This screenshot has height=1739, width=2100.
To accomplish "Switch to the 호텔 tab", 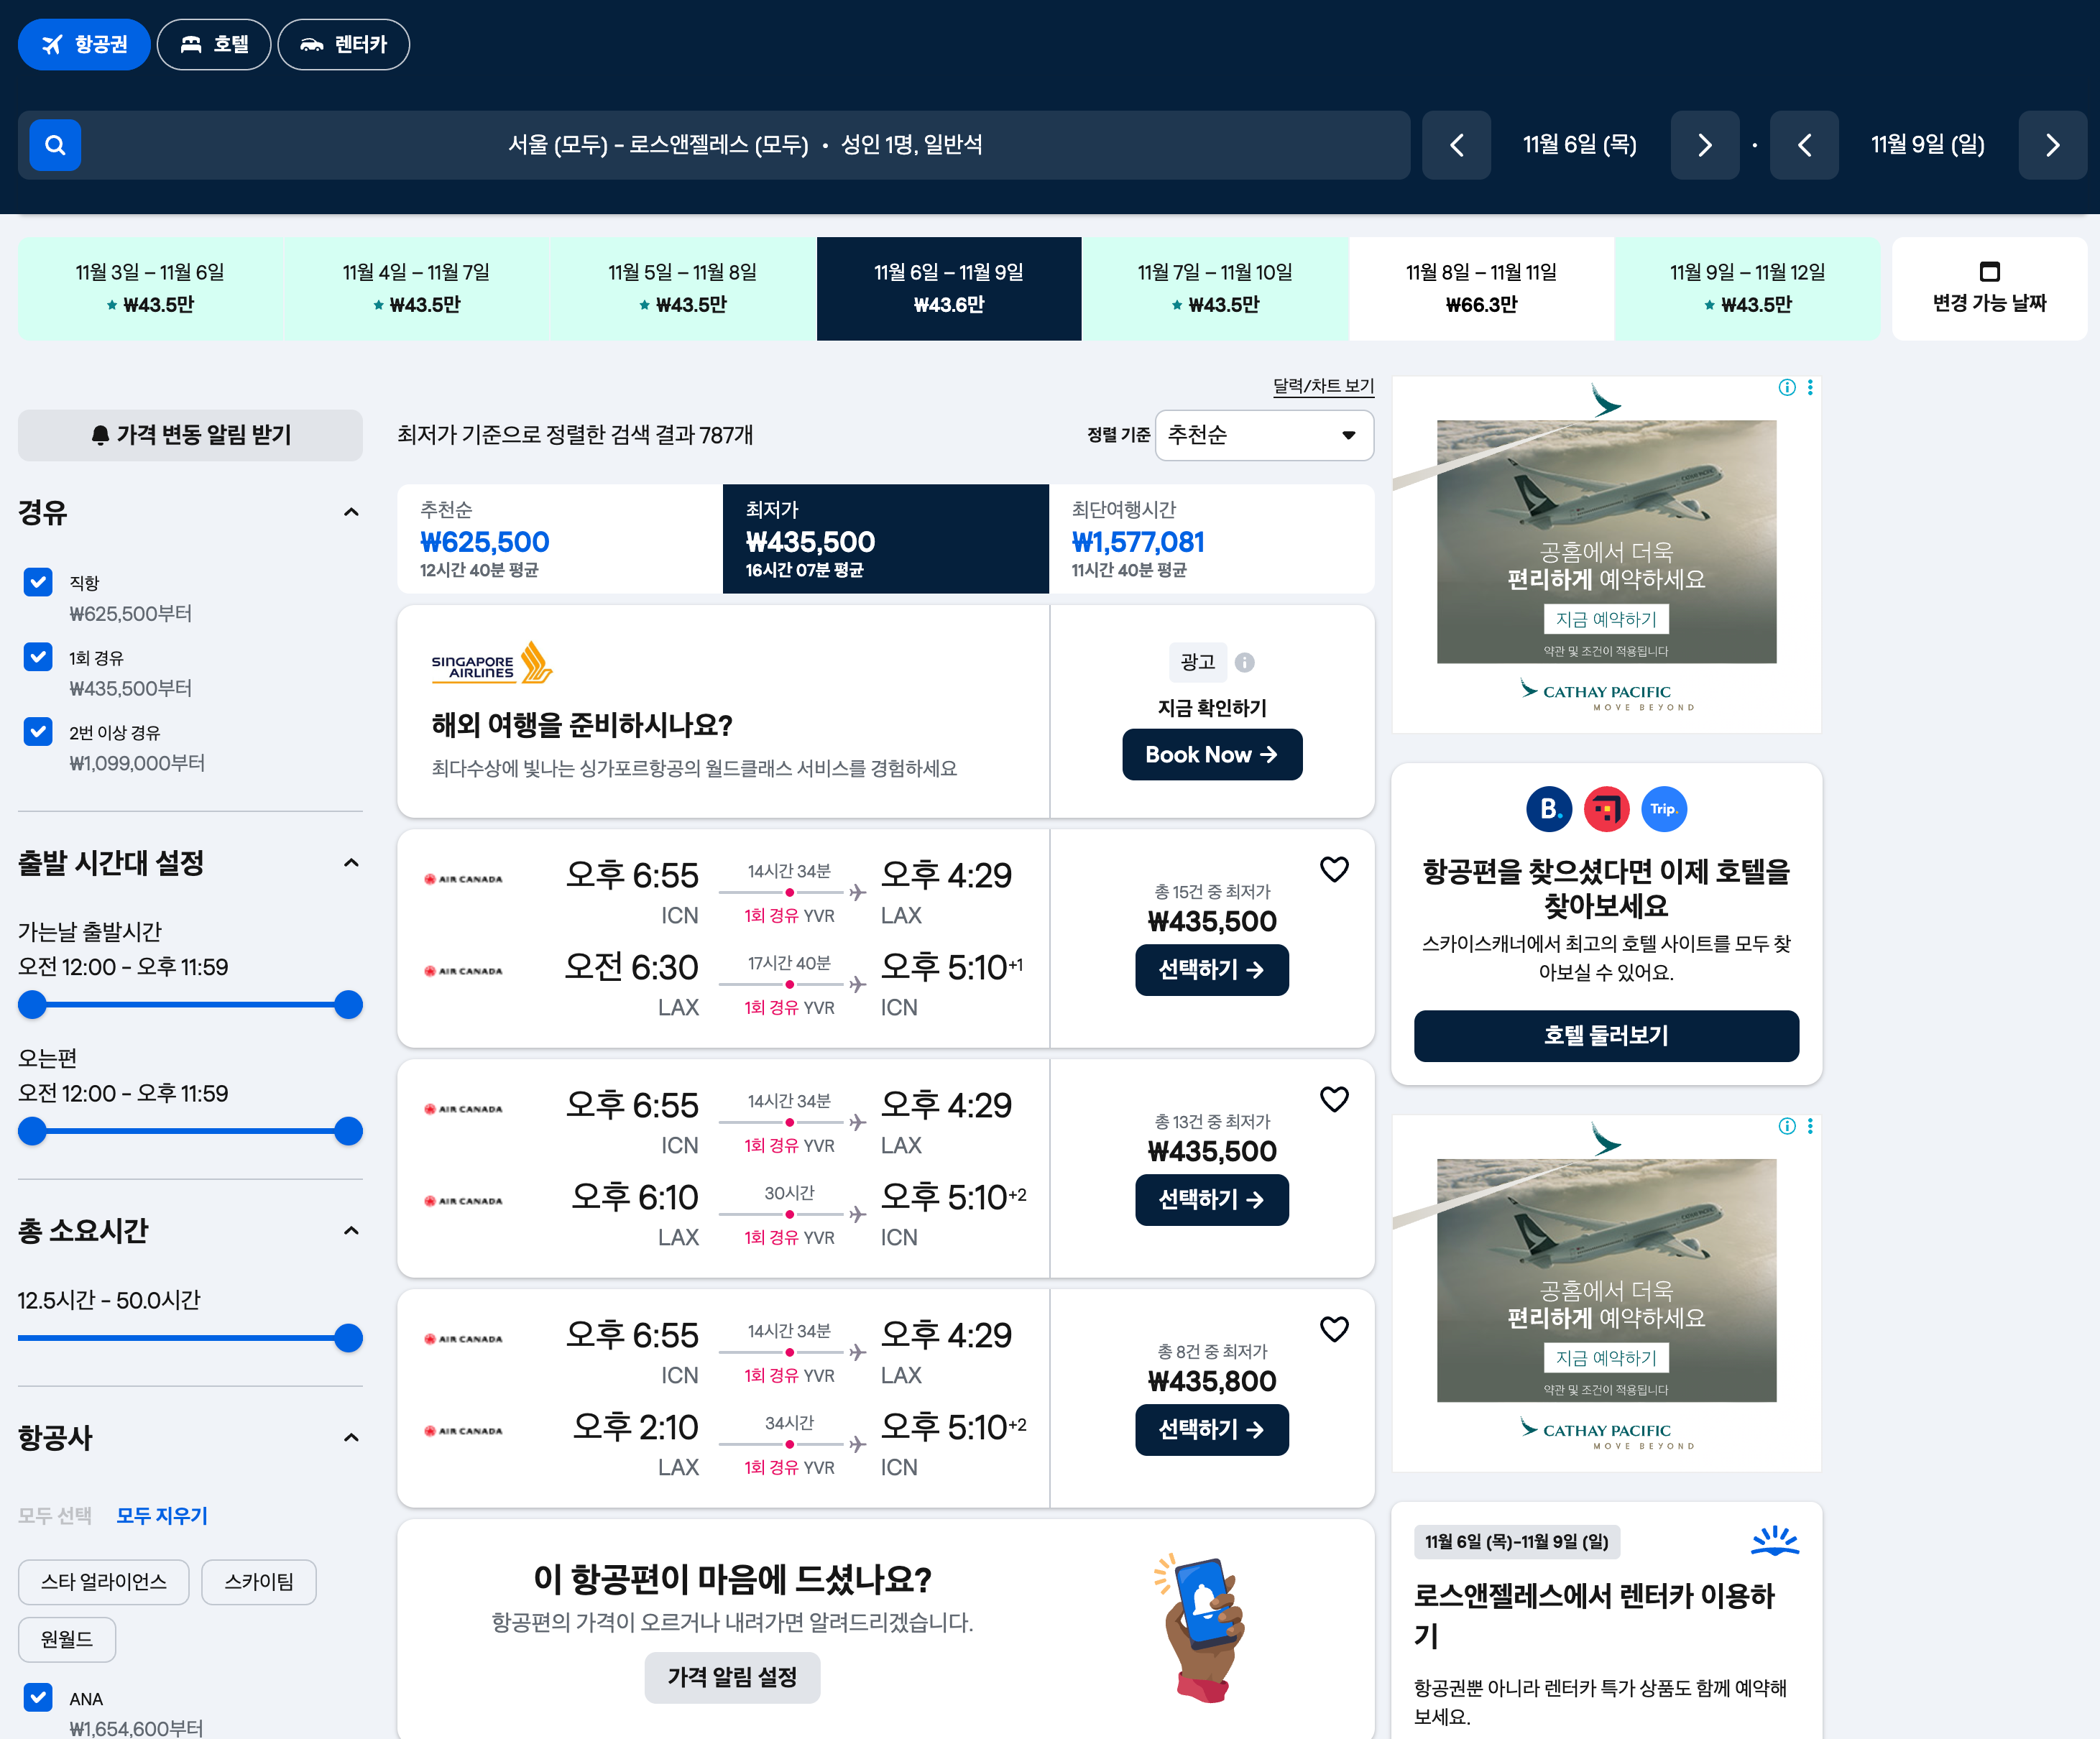I will (x=214, y=45).
